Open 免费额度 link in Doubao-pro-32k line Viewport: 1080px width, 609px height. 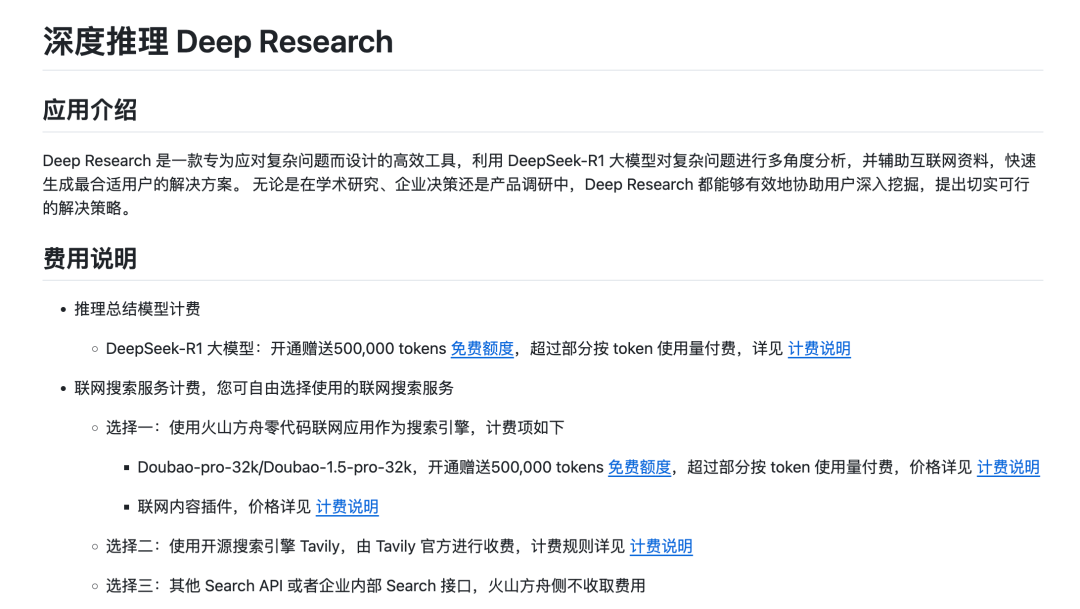pyautogui.click(x=639, y=467)
